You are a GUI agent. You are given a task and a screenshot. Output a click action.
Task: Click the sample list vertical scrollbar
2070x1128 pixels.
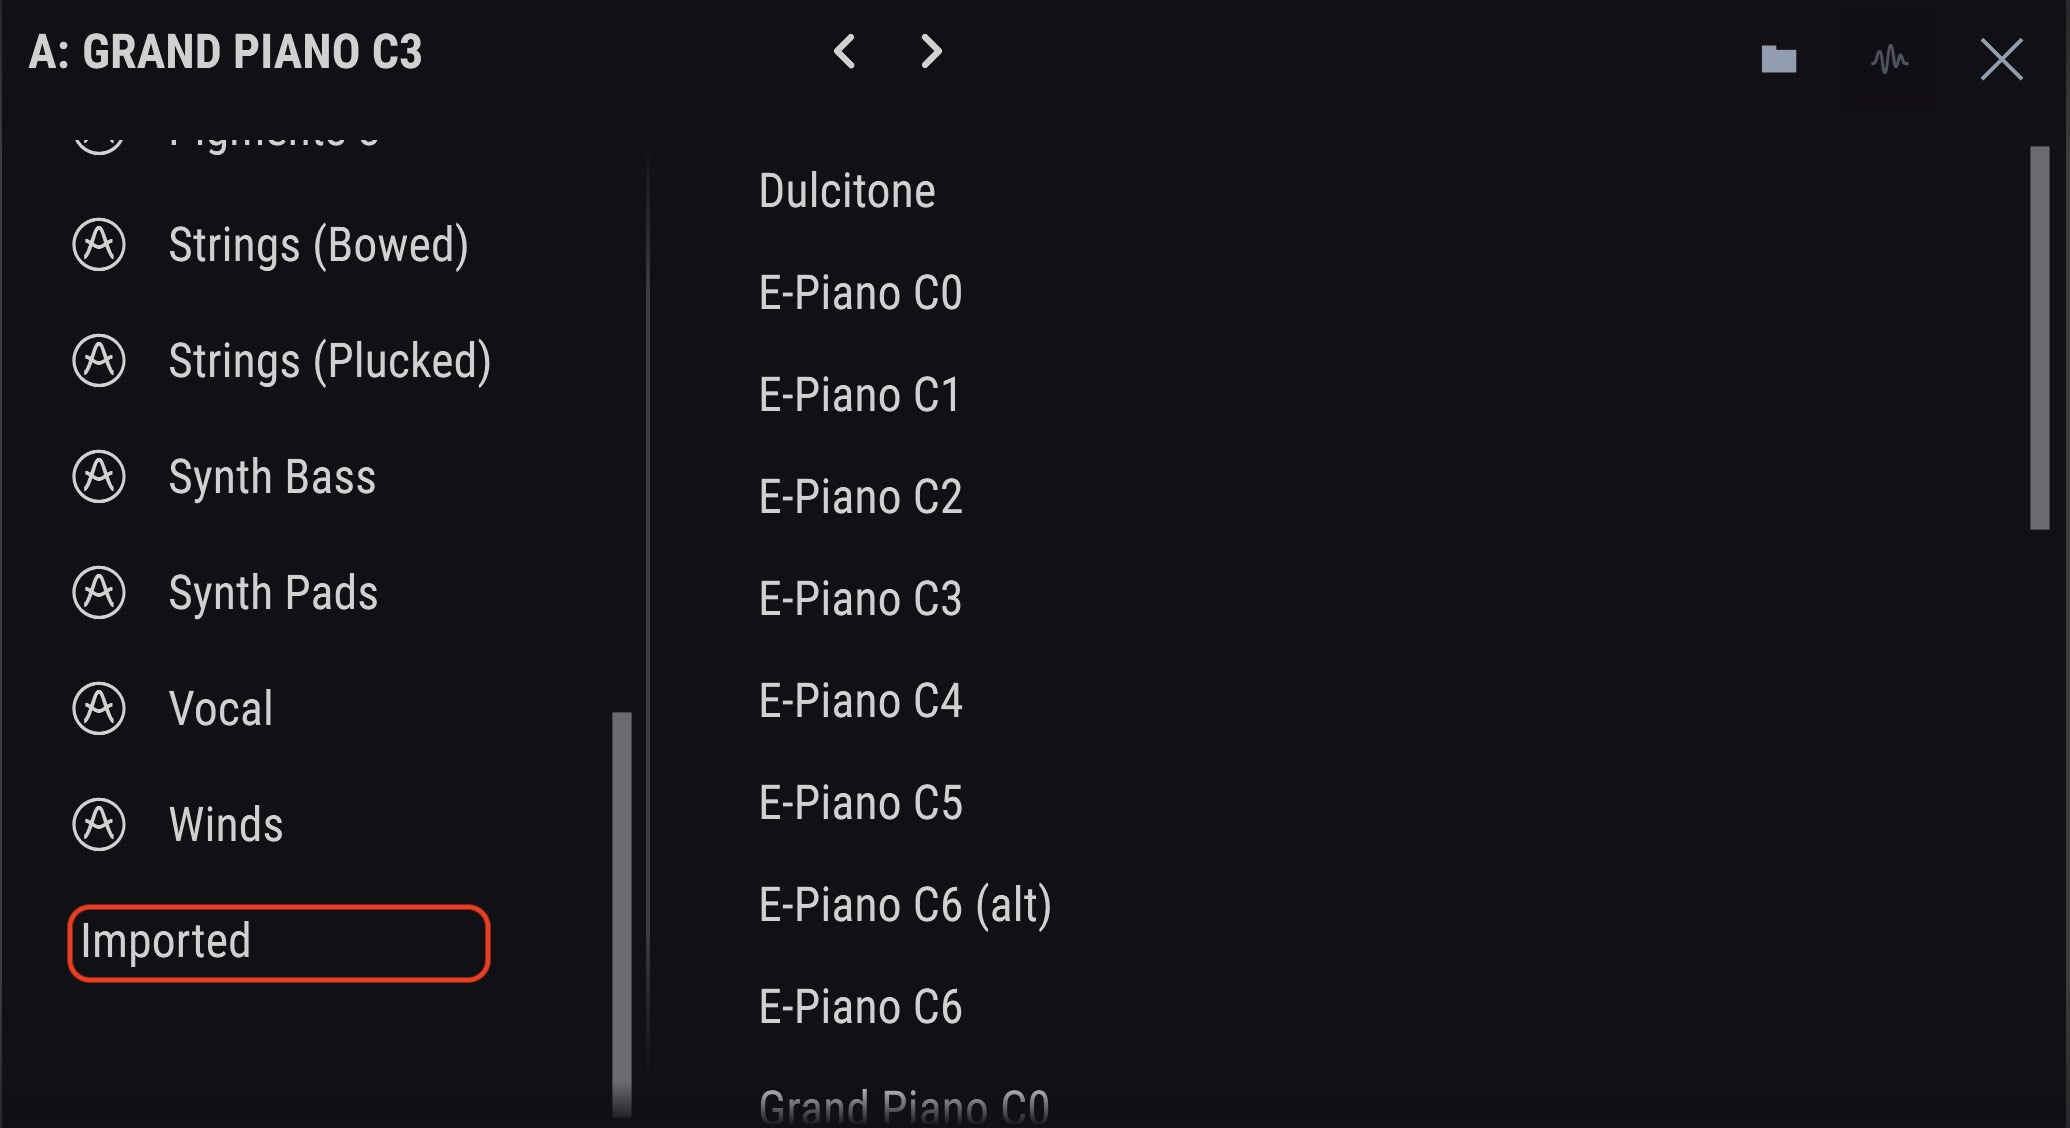coord(2040,338)
